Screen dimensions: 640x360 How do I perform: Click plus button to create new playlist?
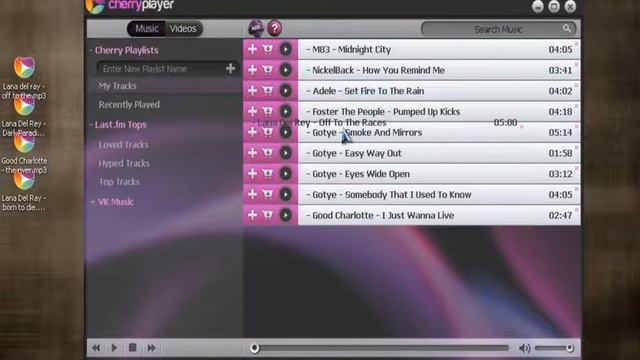[x=231, y=68]
